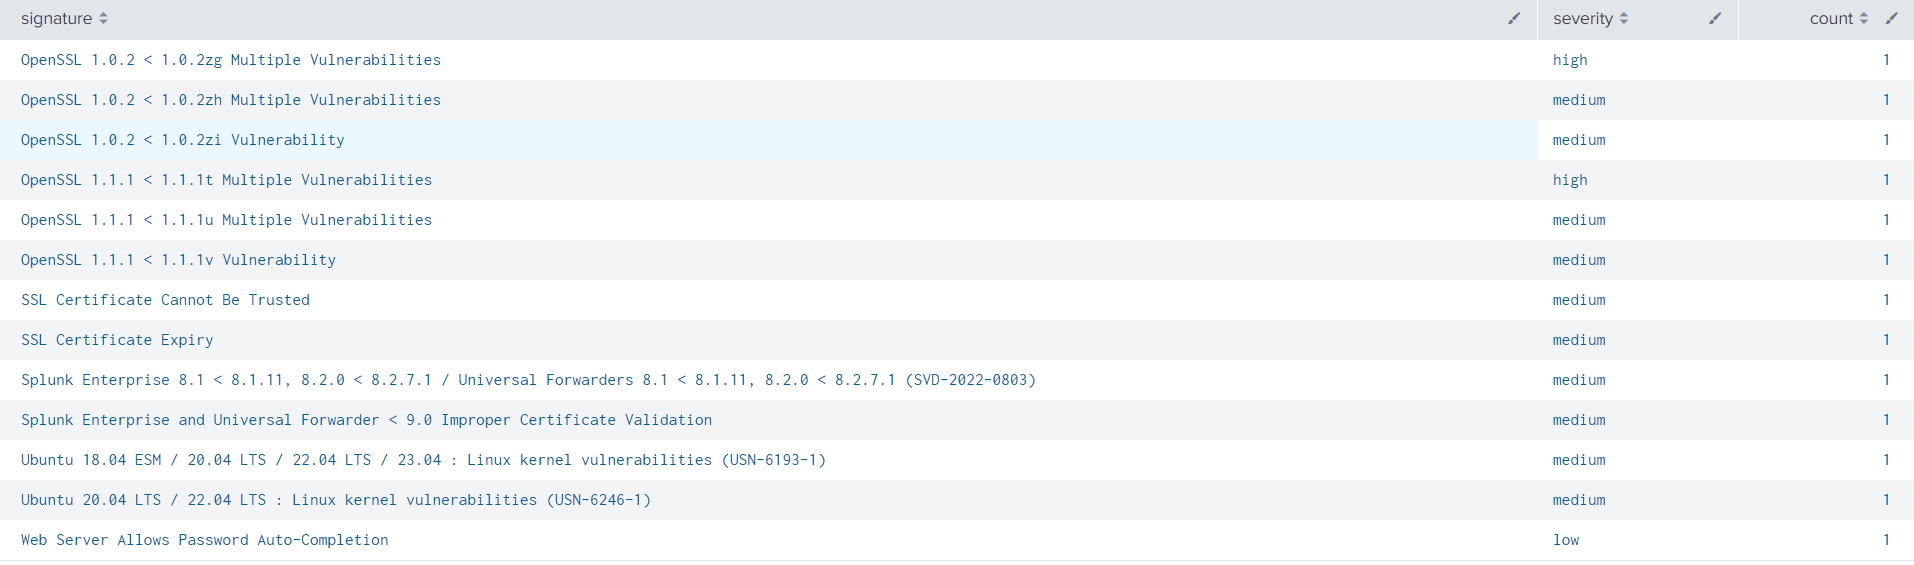Open OpenSSL 1.0.2 < 1.0.2zg signature
The height and width of the screenshot is (565, 1914).
[x=231, y=60]
